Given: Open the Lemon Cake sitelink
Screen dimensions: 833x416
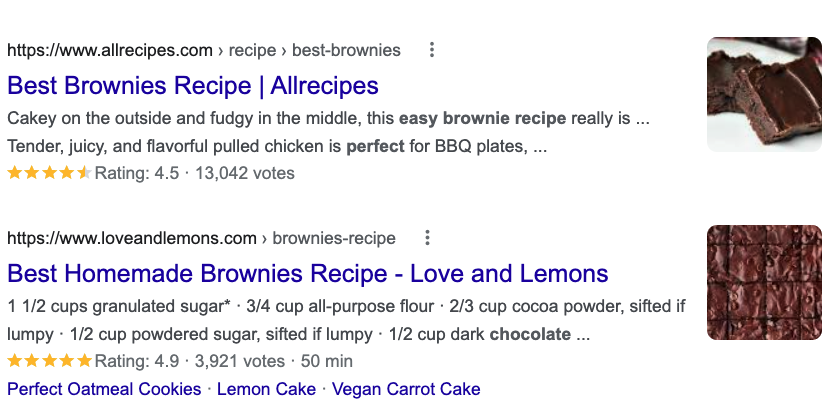Looking at the screenshot, I should [266, 389].
